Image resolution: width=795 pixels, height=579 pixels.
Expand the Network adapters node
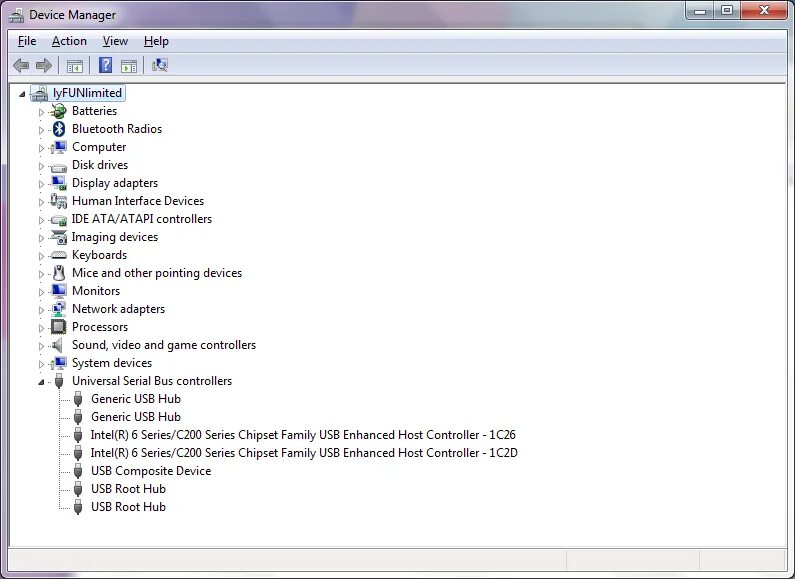pos(42,310)
